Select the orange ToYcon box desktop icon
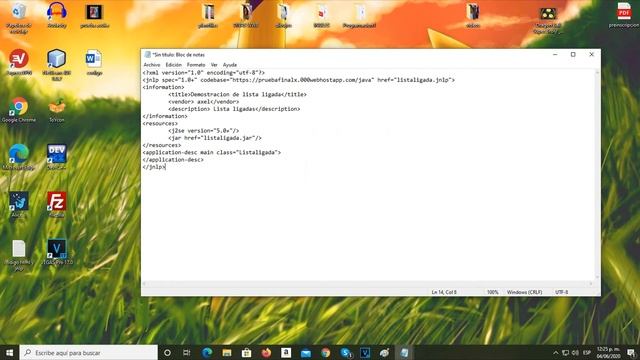640x360 pixels. tap(57, 107)
